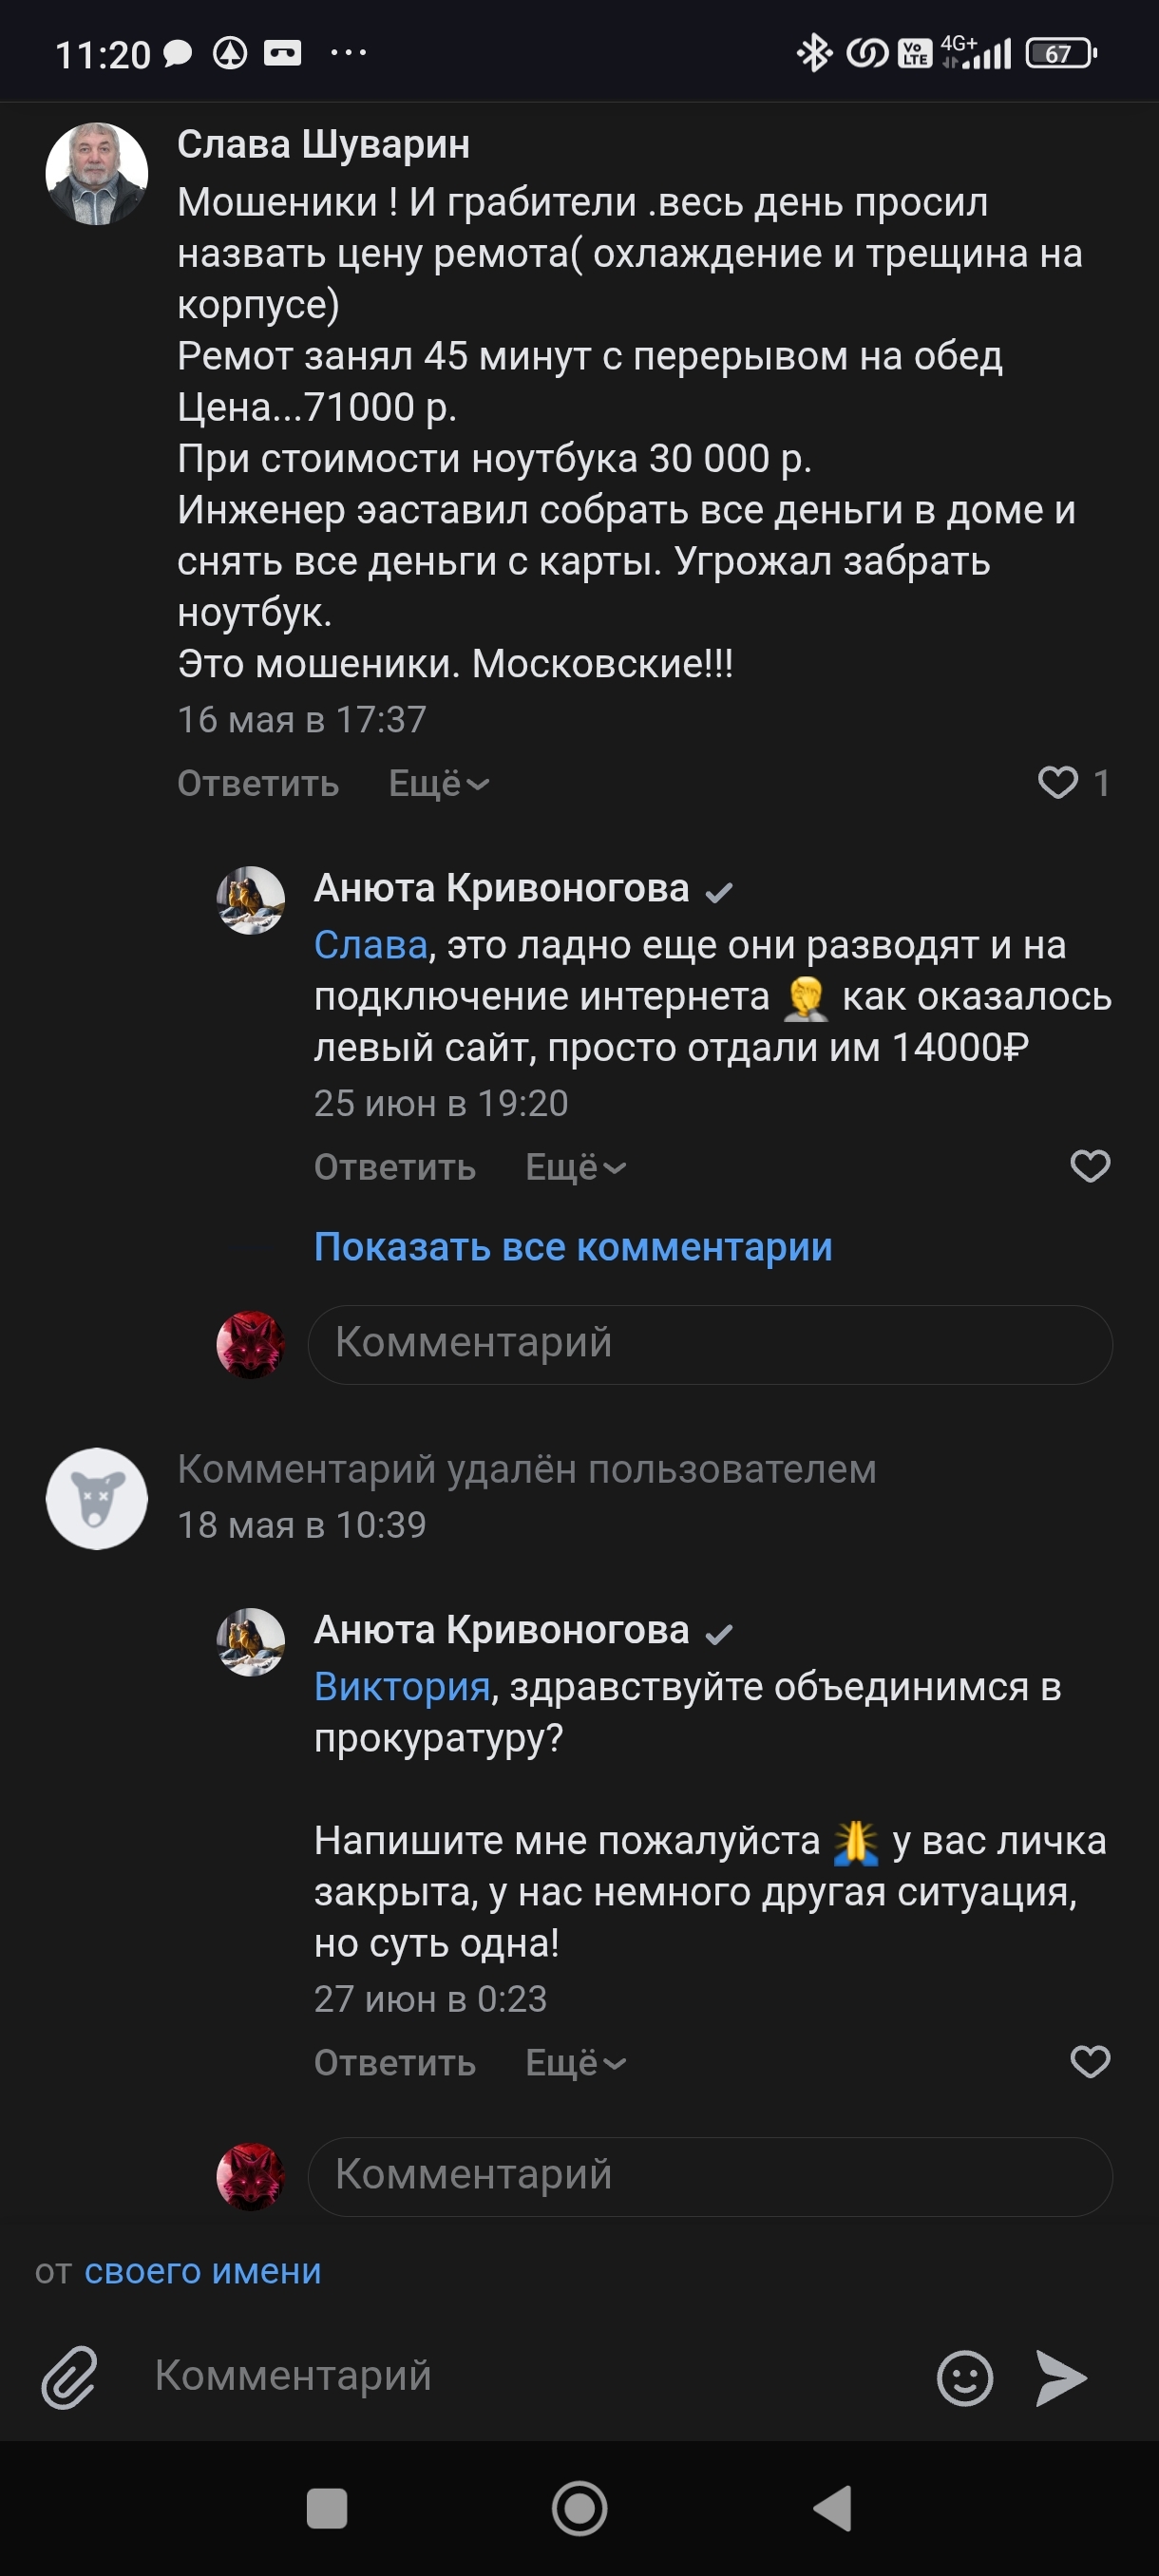The height and width of the screenshot is (2576, 1159).
Task: Like Анюта's reply dated 25 июн
Action: 1090,1166
